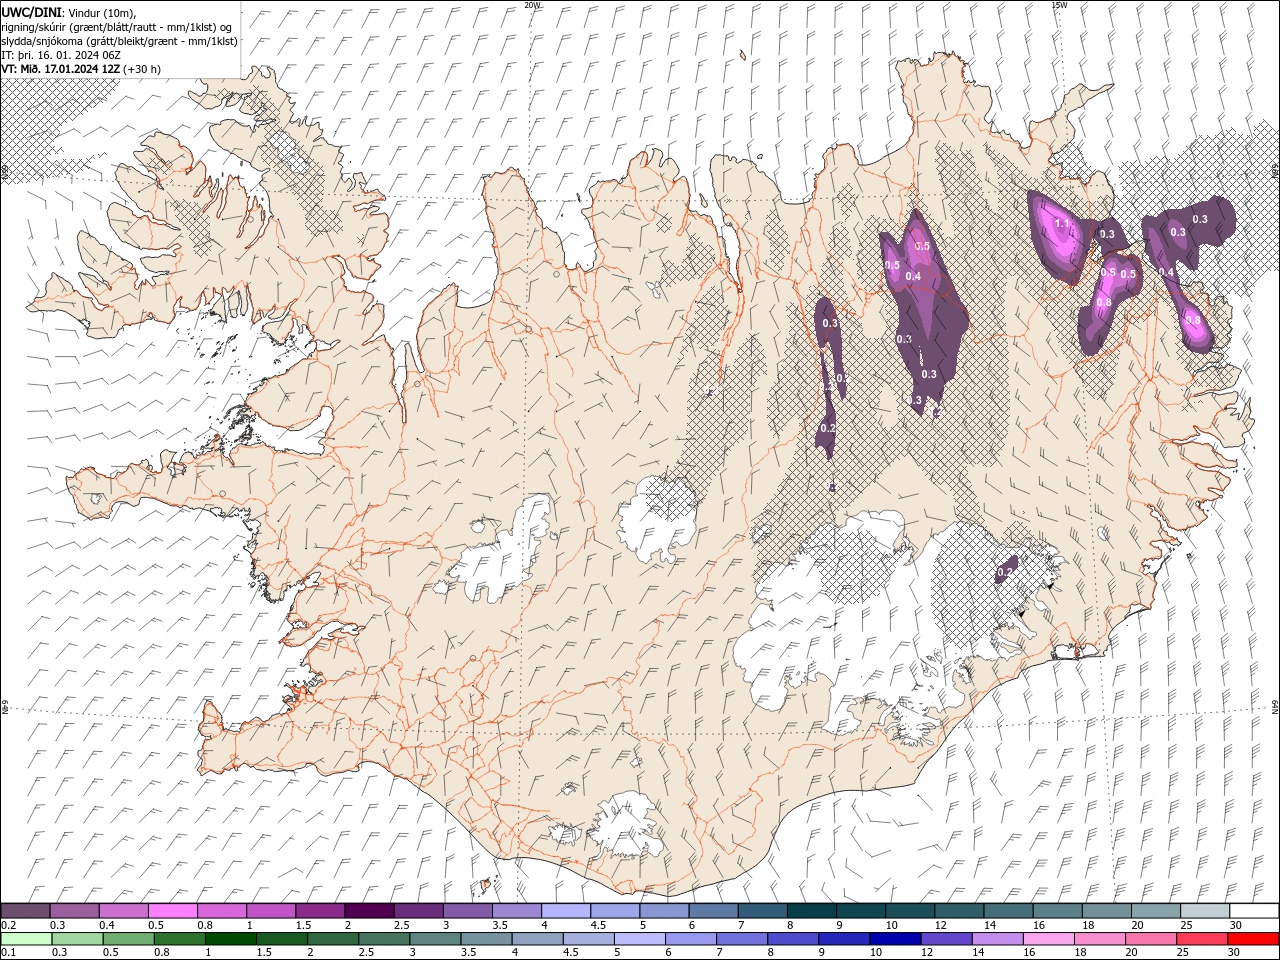The height and width of the screenshot is (960, 1280).
Task: Select the pink 18 swatch in the lower legend row
Action: coord(1100,939)
